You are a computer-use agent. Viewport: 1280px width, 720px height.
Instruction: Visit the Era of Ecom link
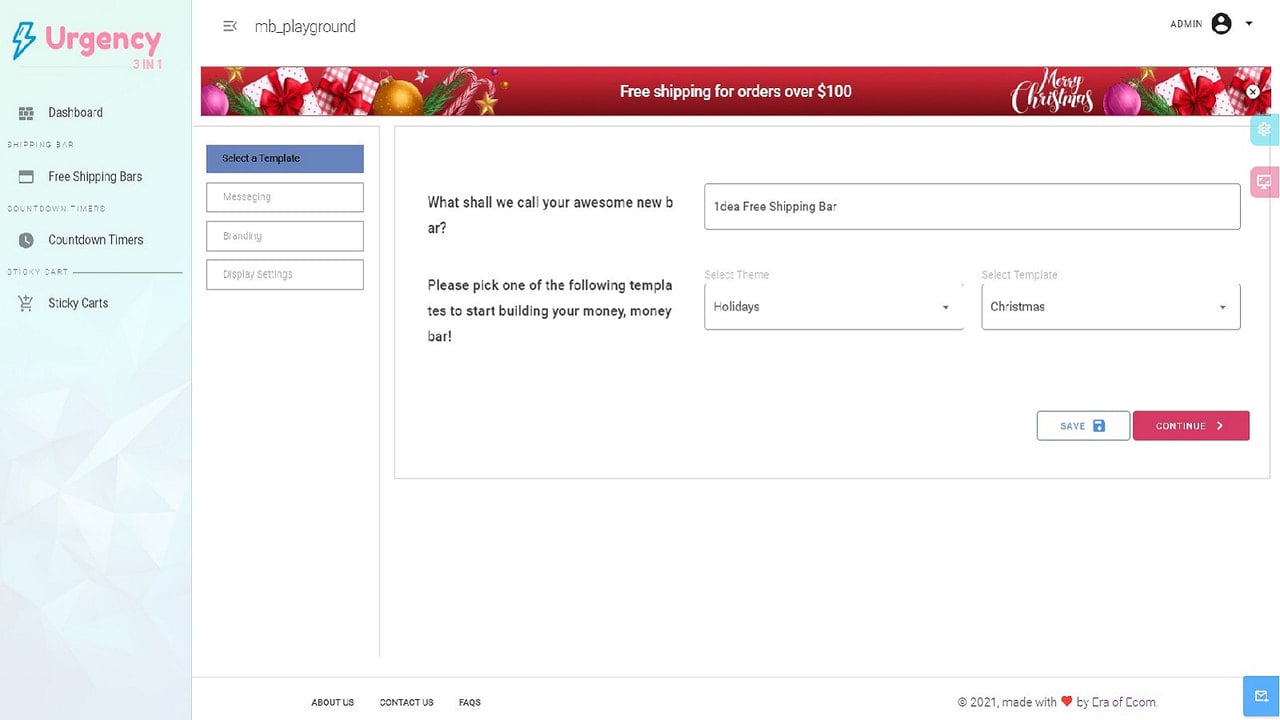point(1124,702)
